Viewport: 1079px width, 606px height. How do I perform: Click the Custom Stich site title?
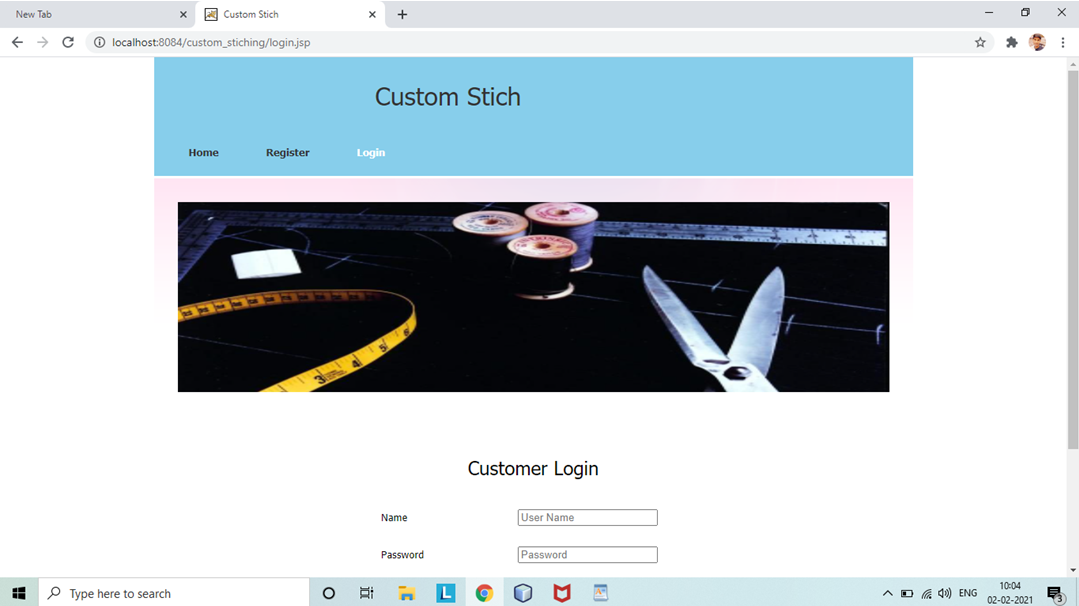tap(448, 97)
